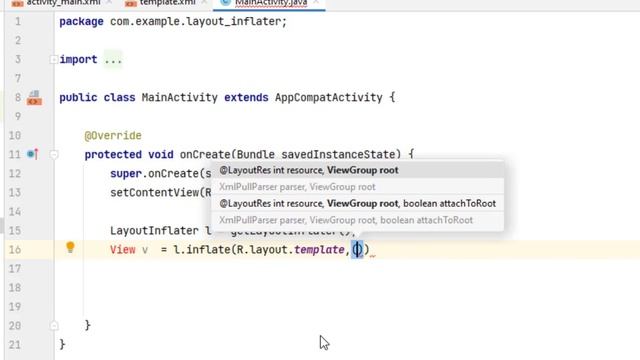Click the savedInstanceState parameter

tap(338, 155)
